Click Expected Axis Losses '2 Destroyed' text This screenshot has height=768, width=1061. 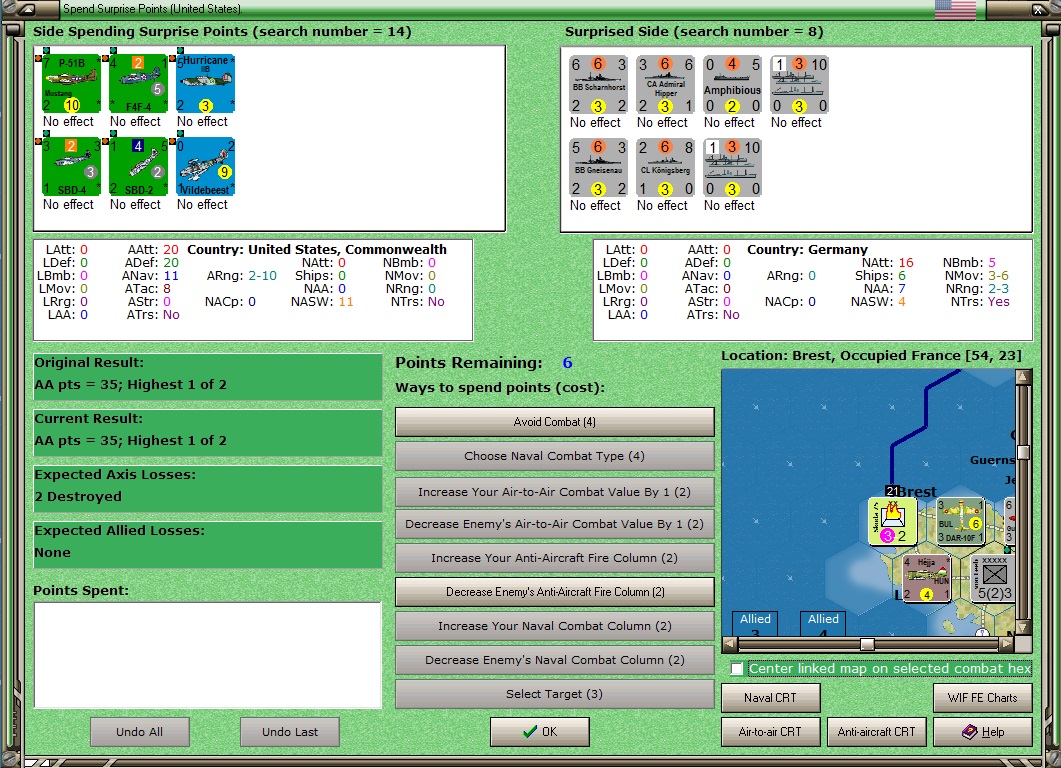coord(78,497)
